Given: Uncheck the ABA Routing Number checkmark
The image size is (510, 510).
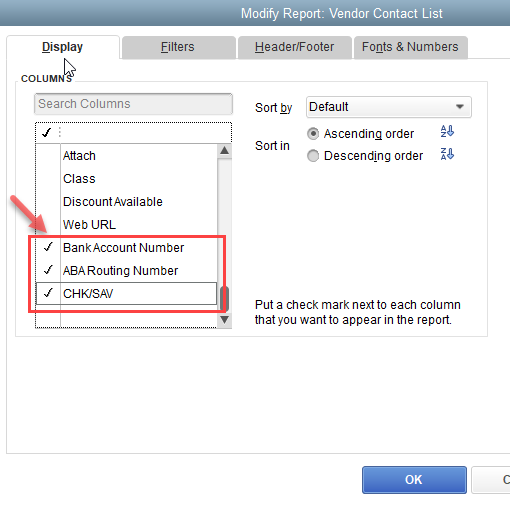Looking at the screenshot, I should point(48,270).
